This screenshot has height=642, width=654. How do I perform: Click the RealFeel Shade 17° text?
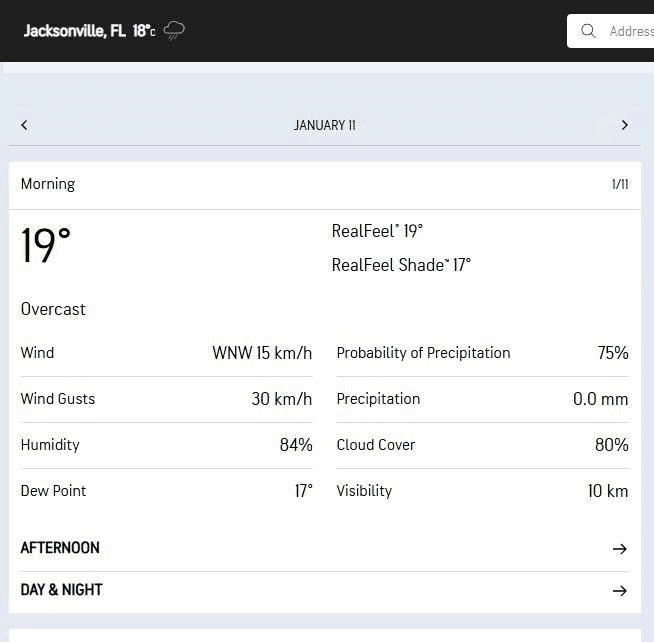pos(401,265)
